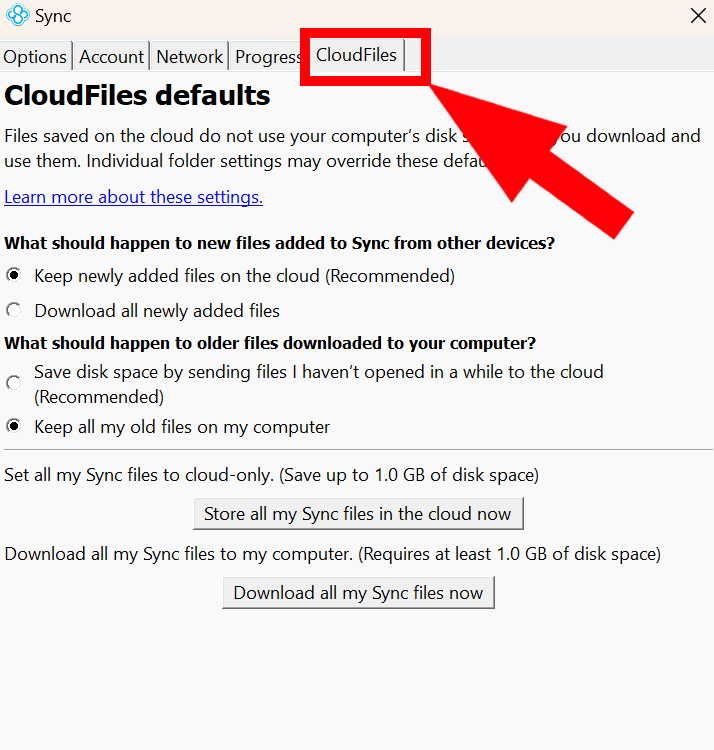The width and height of the screenshot is (714, 750).
Task: Go to the Network tab
Action: click(189, 57)
